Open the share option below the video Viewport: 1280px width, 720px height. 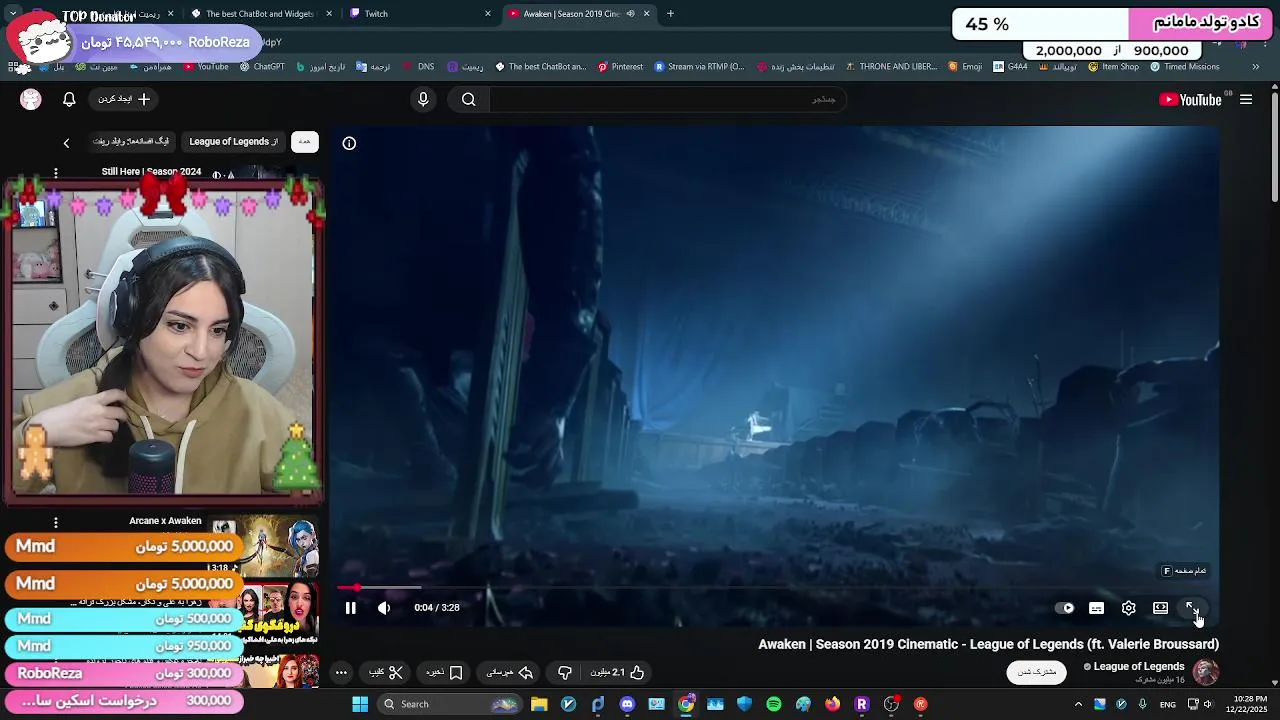510,673
